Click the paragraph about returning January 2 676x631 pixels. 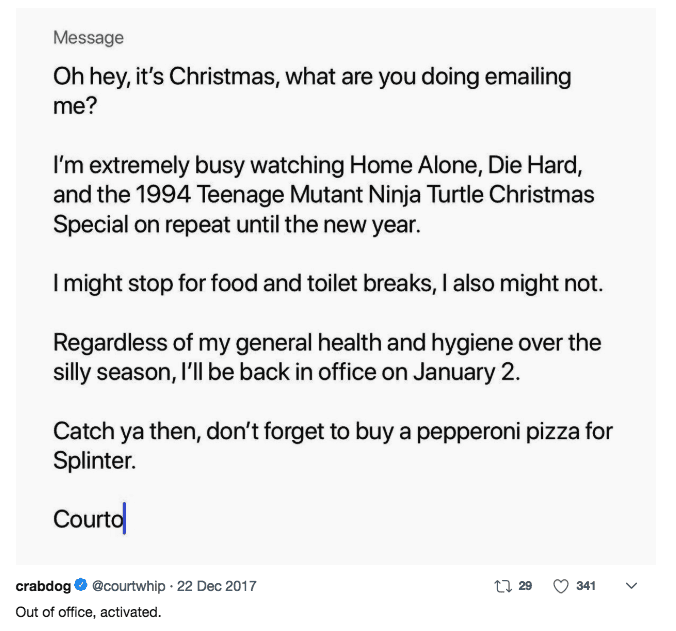pos(327,357)
